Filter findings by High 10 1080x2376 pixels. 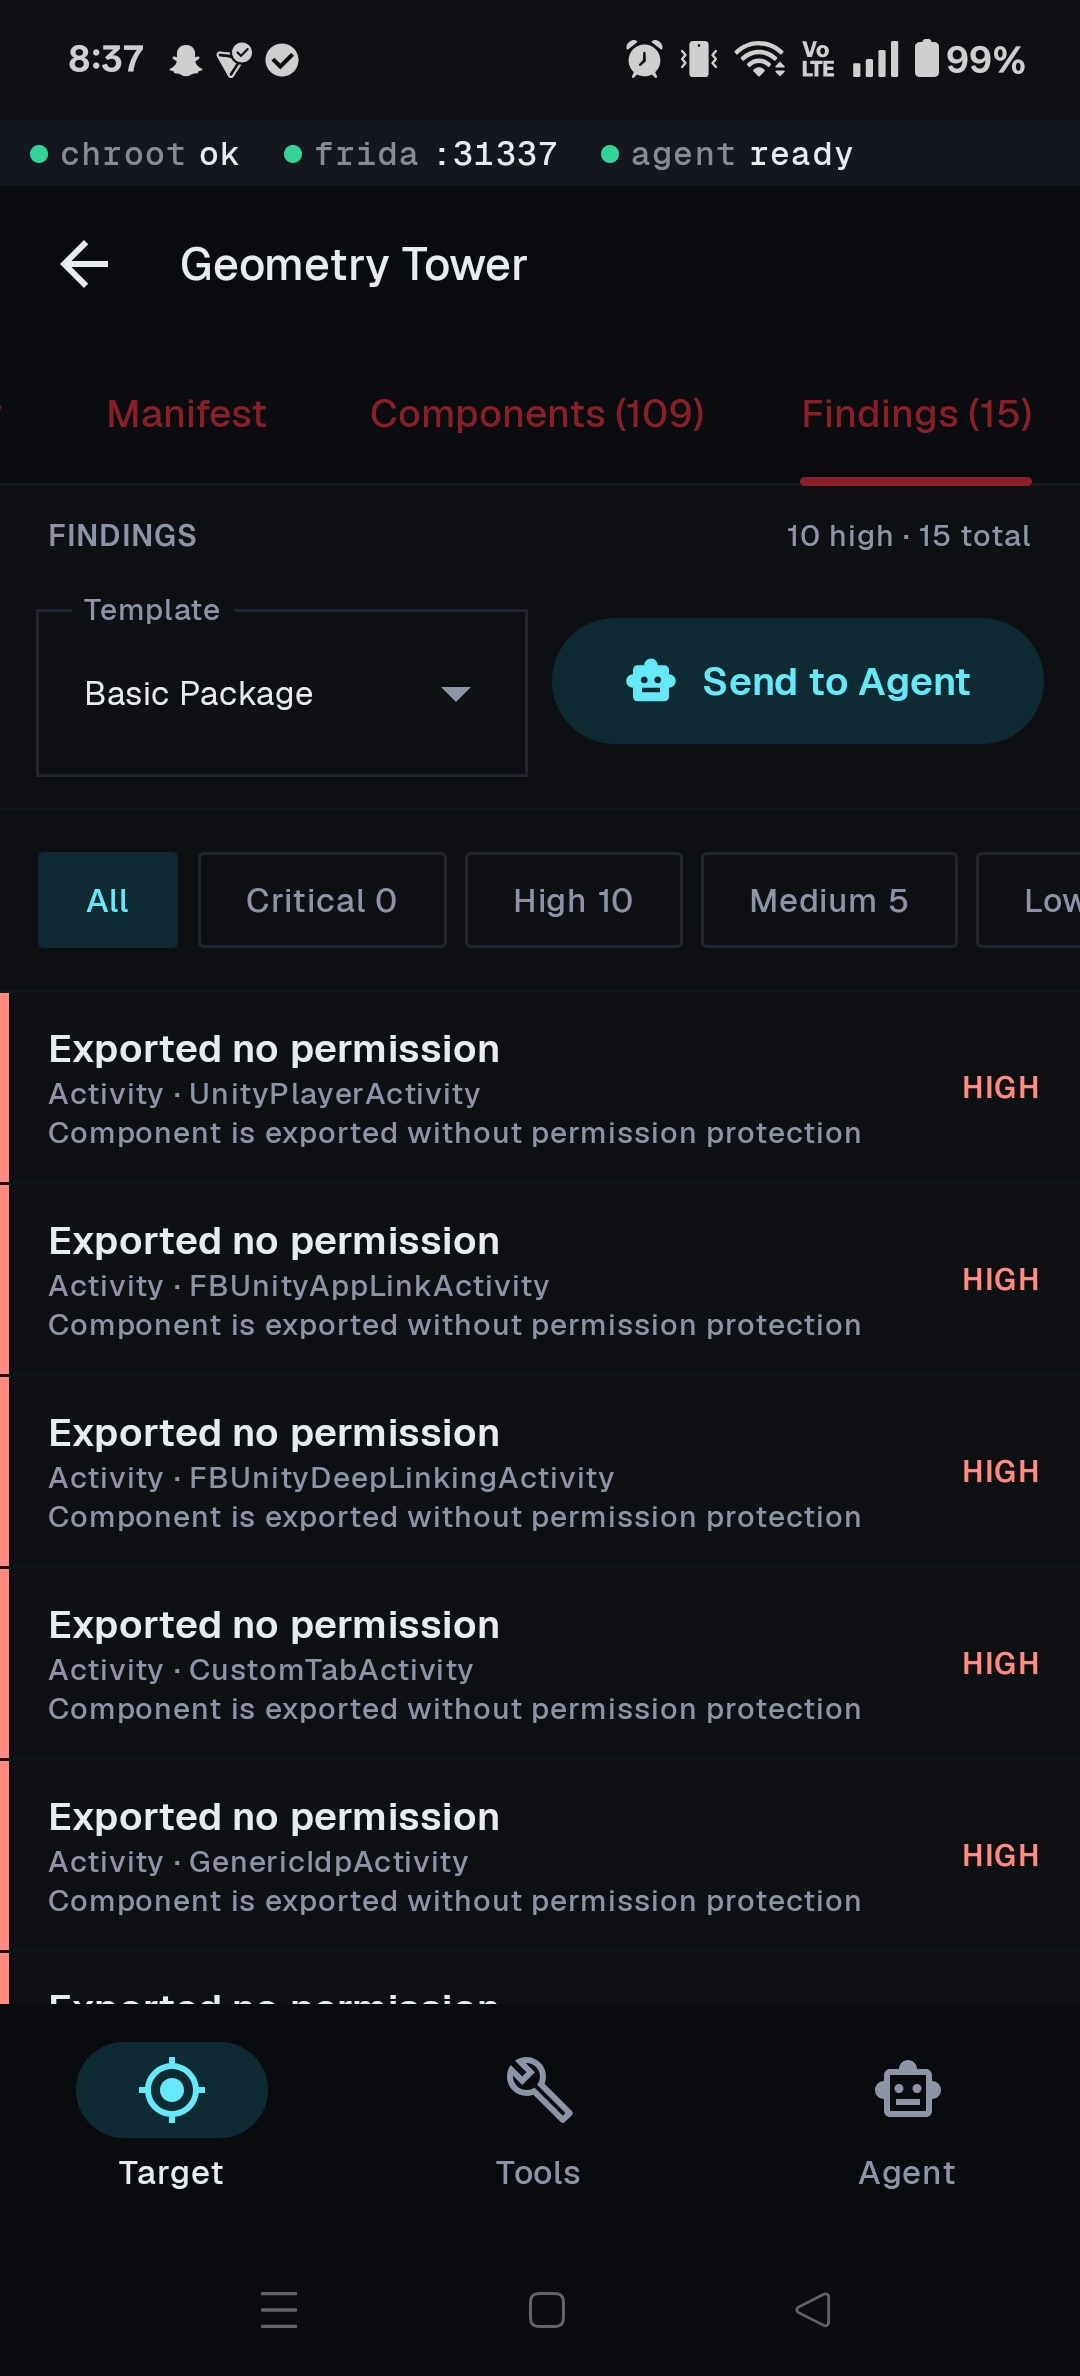click(573, 900)
